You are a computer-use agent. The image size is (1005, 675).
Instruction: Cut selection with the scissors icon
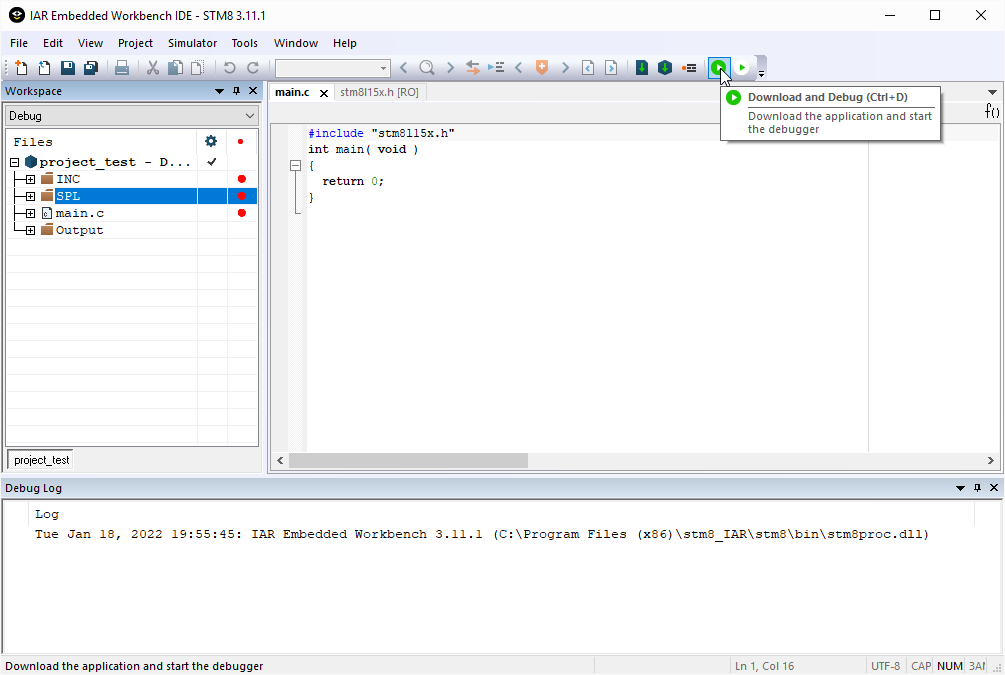pyautogui.click(x=153, y=67)
